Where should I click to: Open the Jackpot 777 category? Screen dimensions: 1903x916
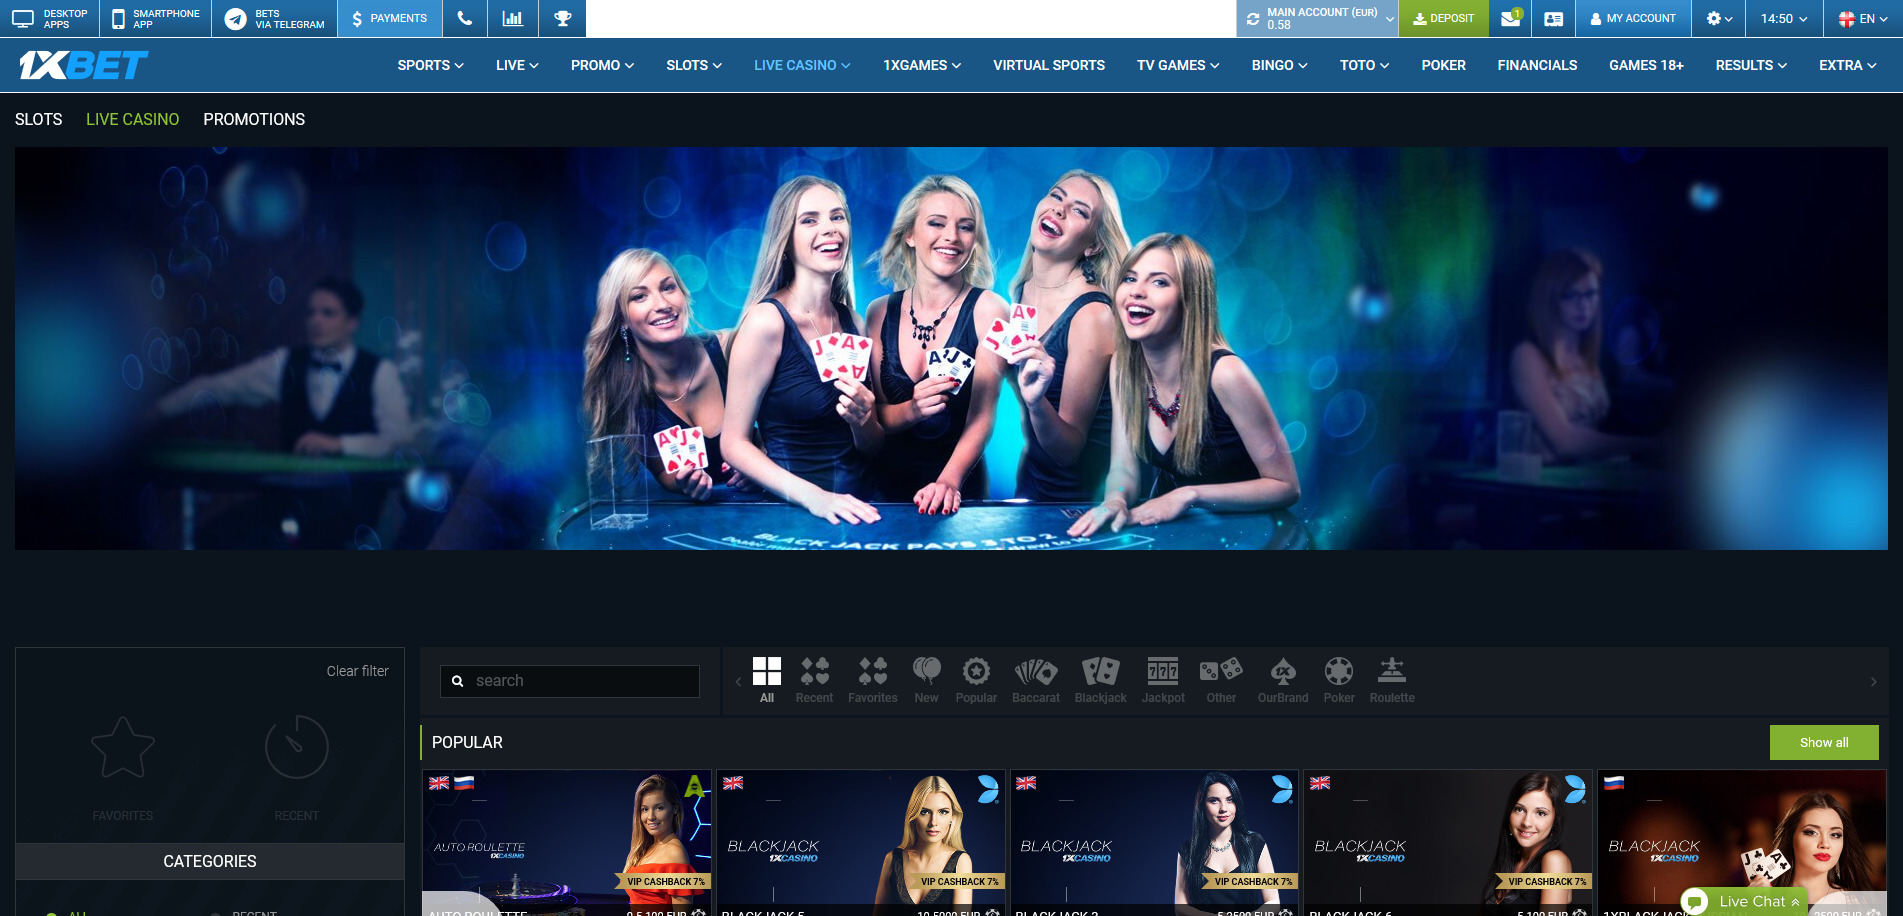[x=1163, y=680]
